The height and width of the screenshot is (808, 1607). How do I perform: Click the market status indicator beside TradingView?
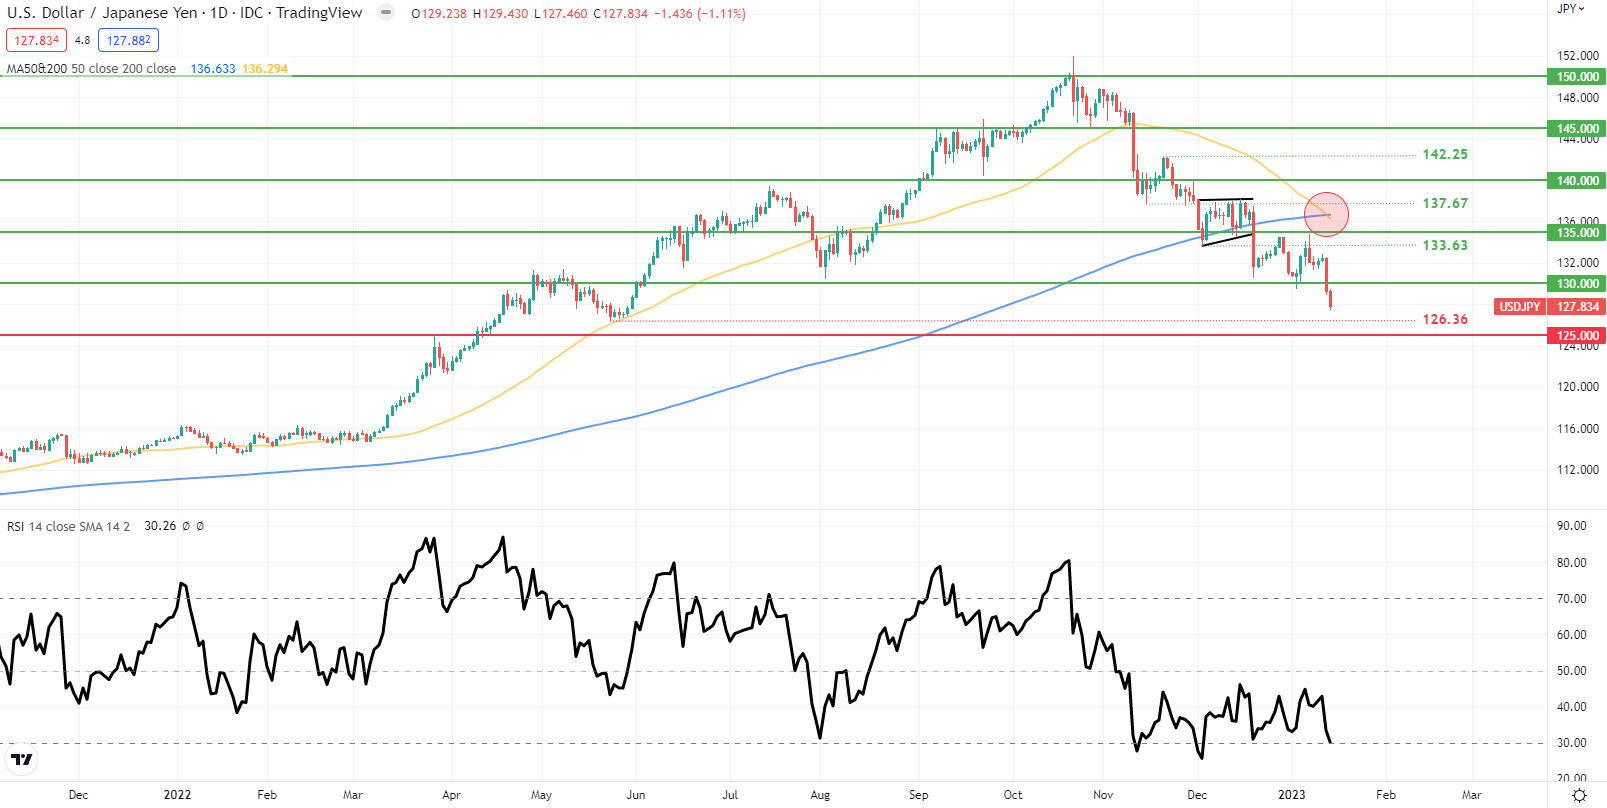386,13
